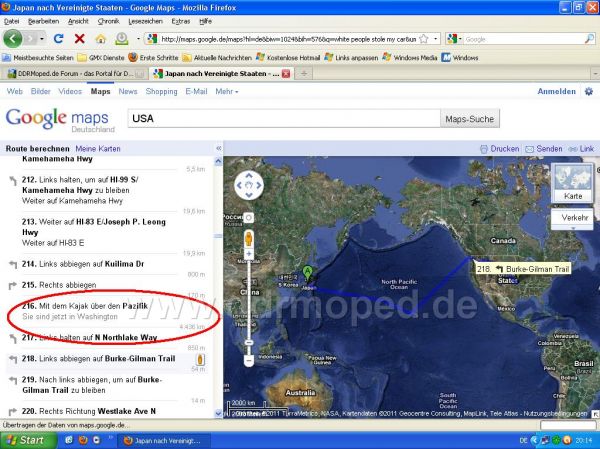Click the Route berechnen heading

38,149
